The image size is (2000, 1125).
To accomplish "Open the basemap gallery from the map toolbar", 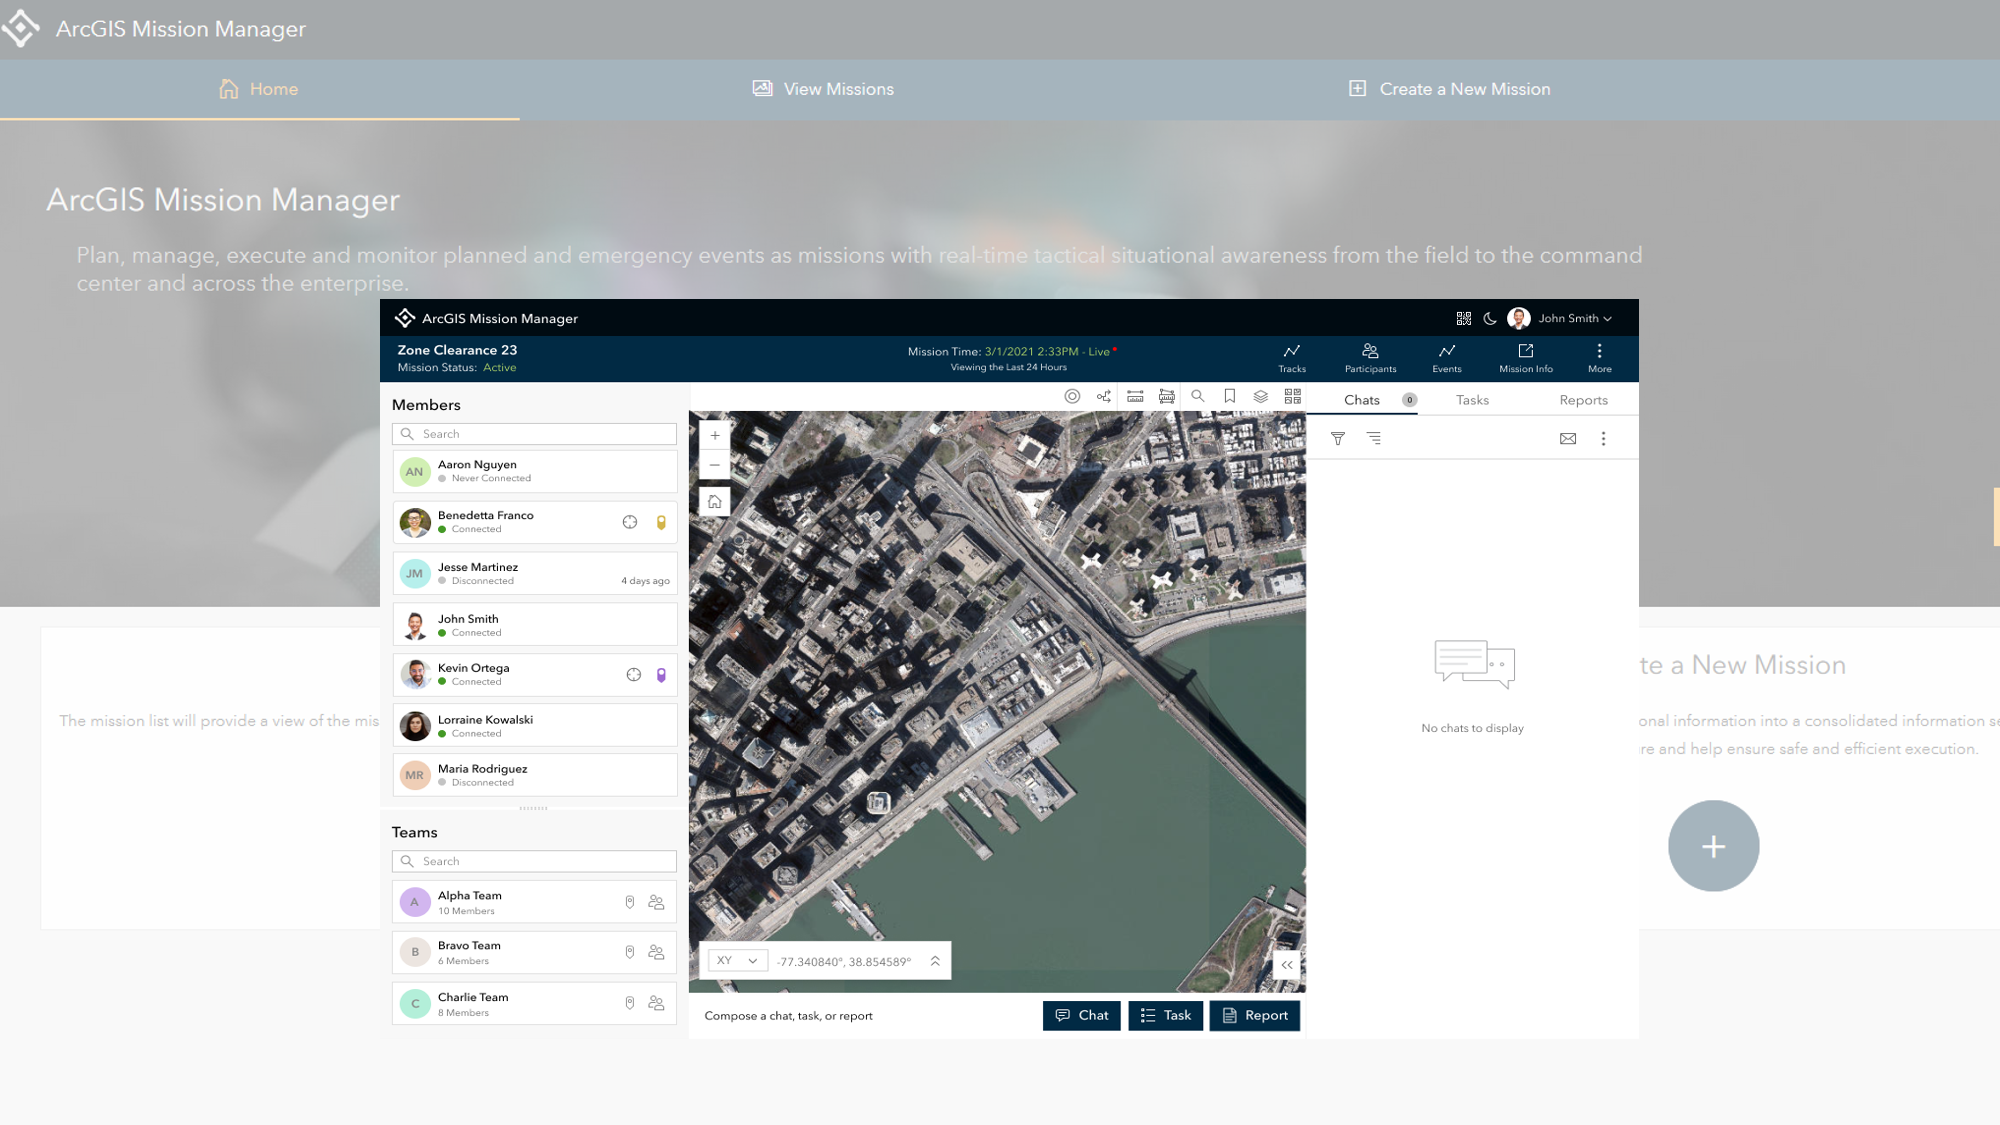I will click(x=1291, y=396).
